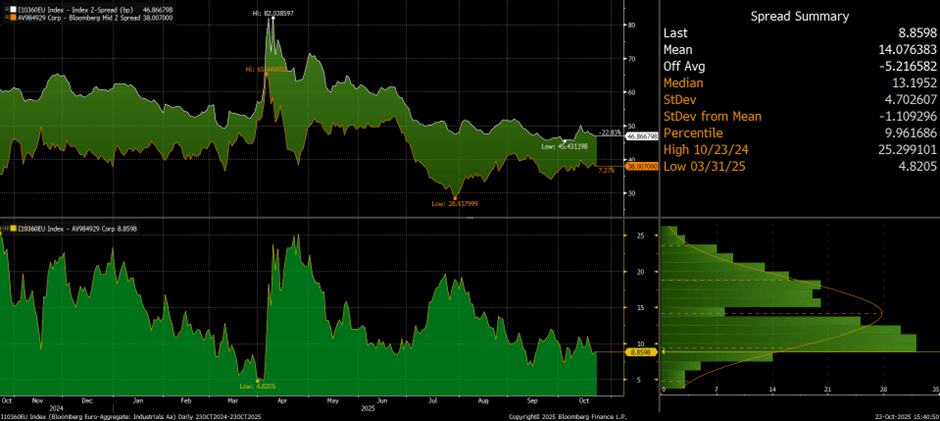This screenshot has width=940, height=421.
Task: Click the Low: 45.431198 marker on index line
Action: click(x=564, y=146)
